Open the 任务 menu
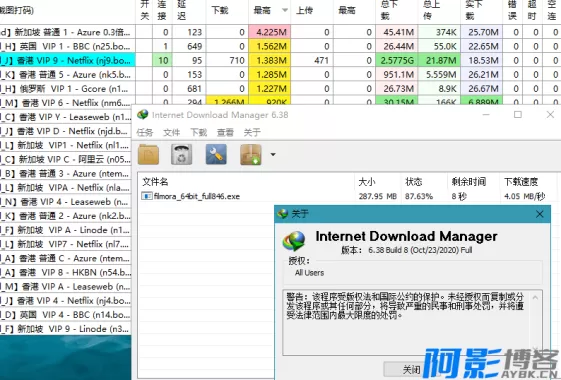Viewport: 561px width, 380px height. click(145, 132)
